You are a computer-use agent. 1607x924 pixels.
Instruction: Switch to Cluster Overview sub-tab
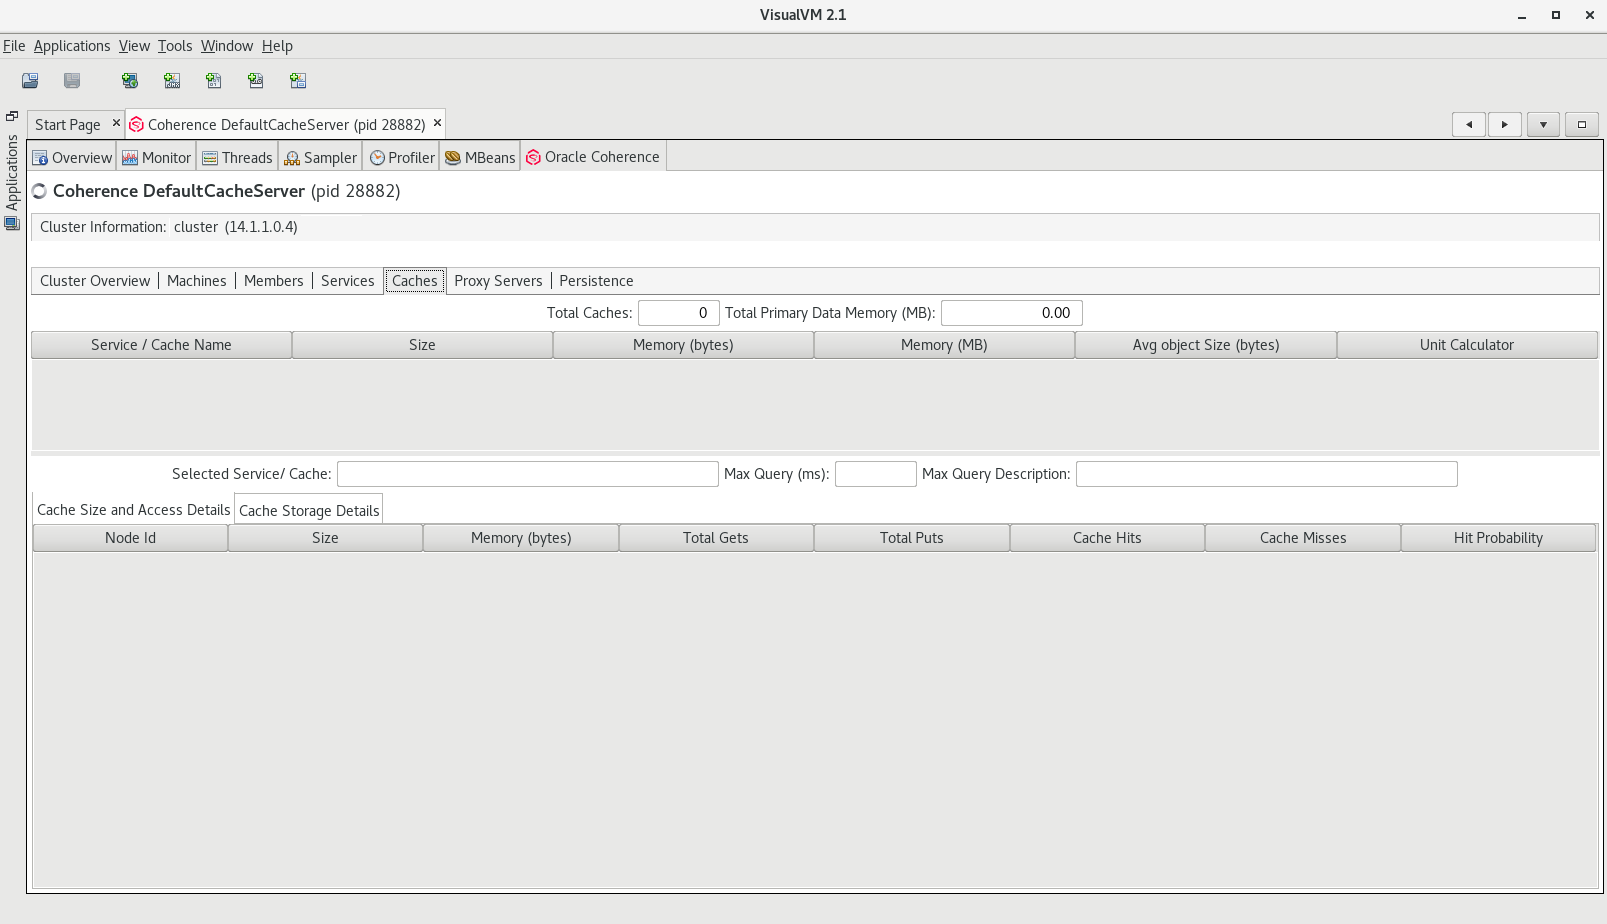click(95, 281)
